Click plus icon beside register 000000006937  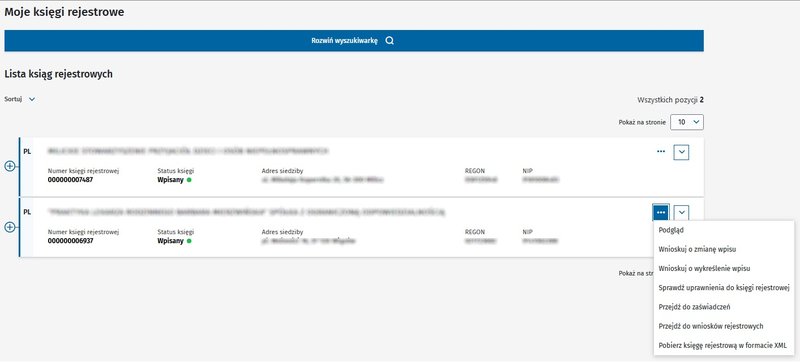click(x=10, y=227)
